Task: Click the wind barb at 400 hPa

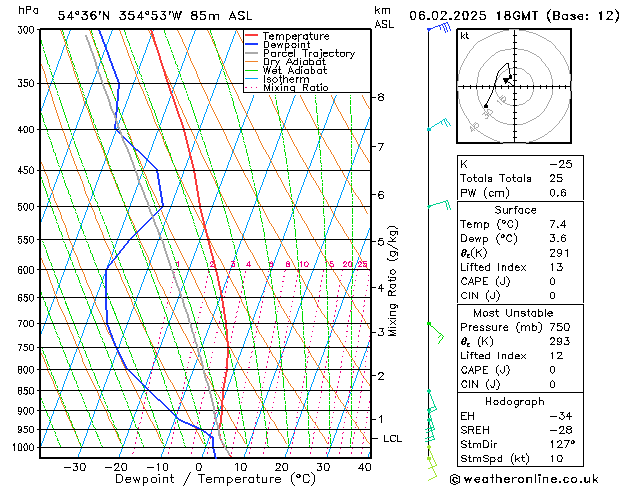Action: click(439, 124)
